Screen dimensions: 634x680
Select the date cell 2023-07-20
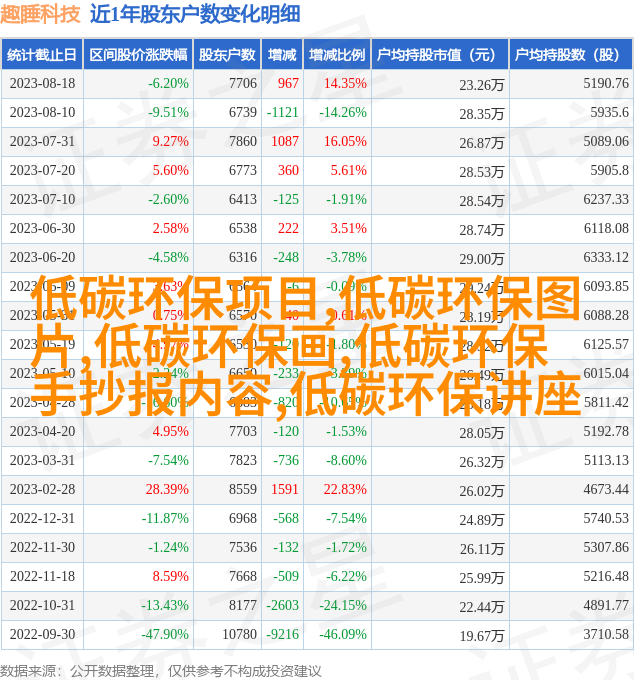pos(42,170)
